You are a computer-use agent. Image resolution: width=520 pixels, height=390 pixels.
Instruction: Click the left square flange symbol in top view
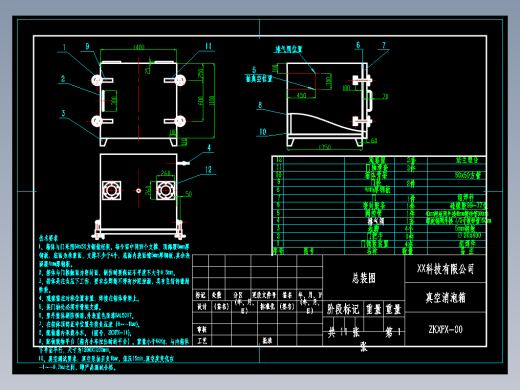click(111, 190)
